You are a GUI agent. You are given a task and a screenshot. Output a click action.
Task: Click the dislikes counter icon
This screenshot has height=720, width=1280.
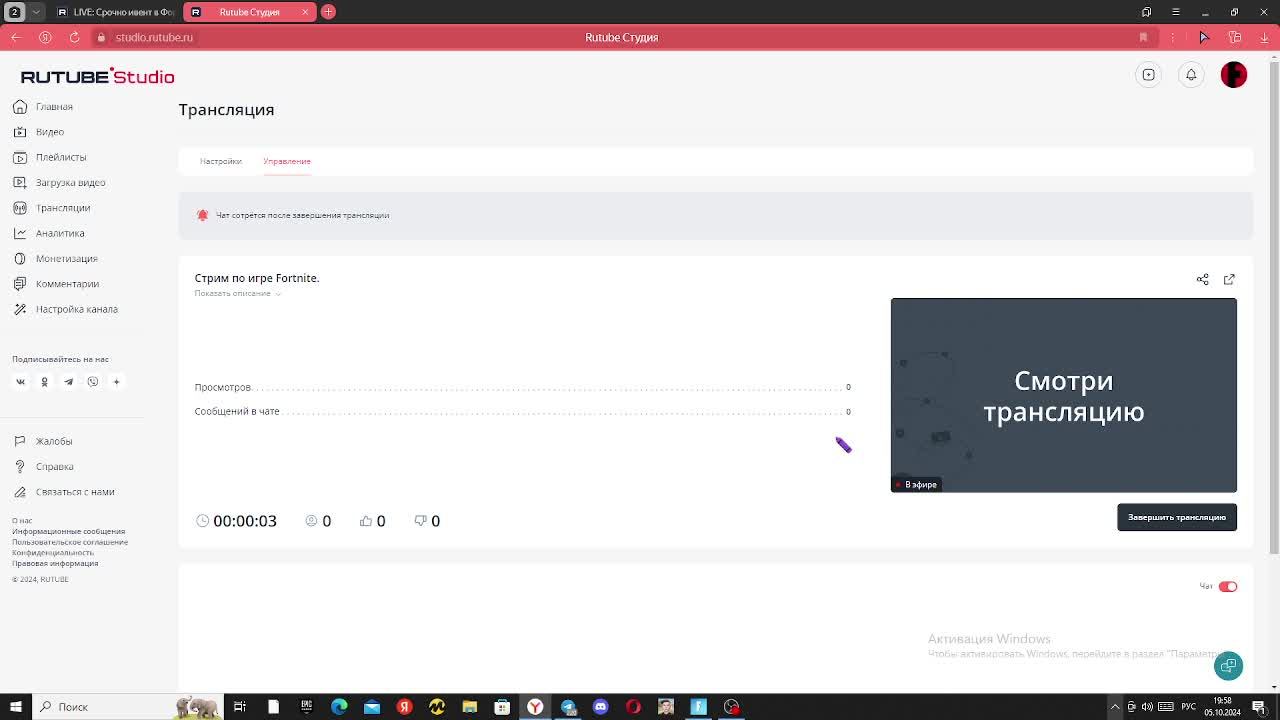pos(420,521)
